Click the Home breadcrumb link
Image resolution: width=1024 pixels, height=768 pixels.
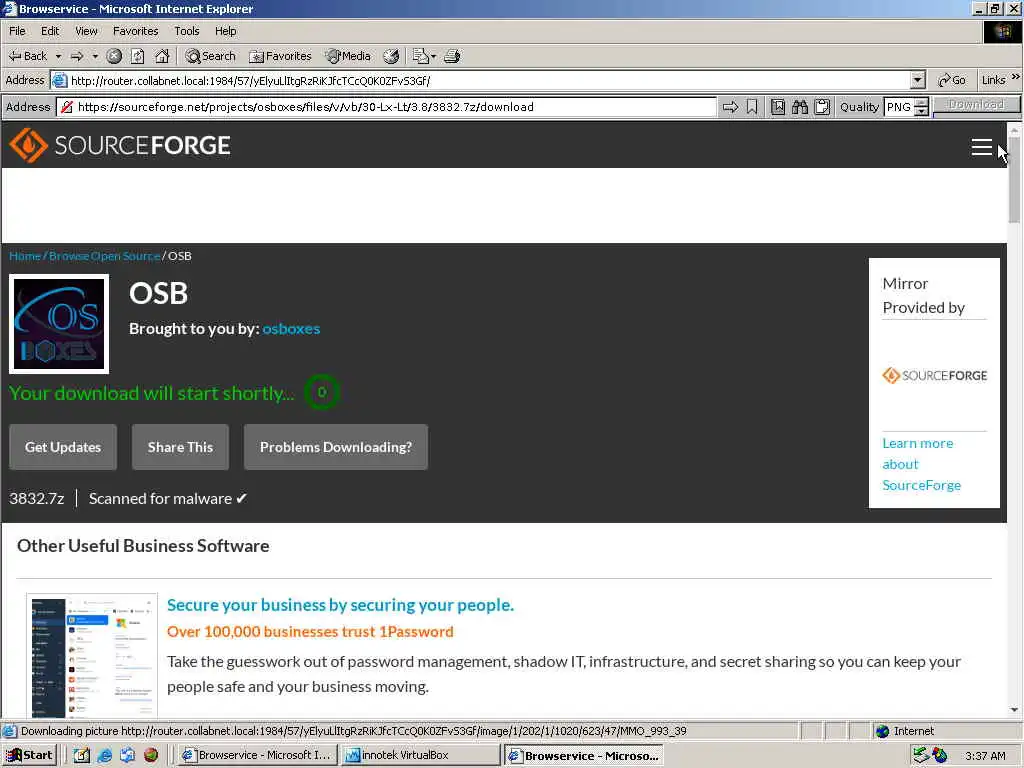coord(25,256)
